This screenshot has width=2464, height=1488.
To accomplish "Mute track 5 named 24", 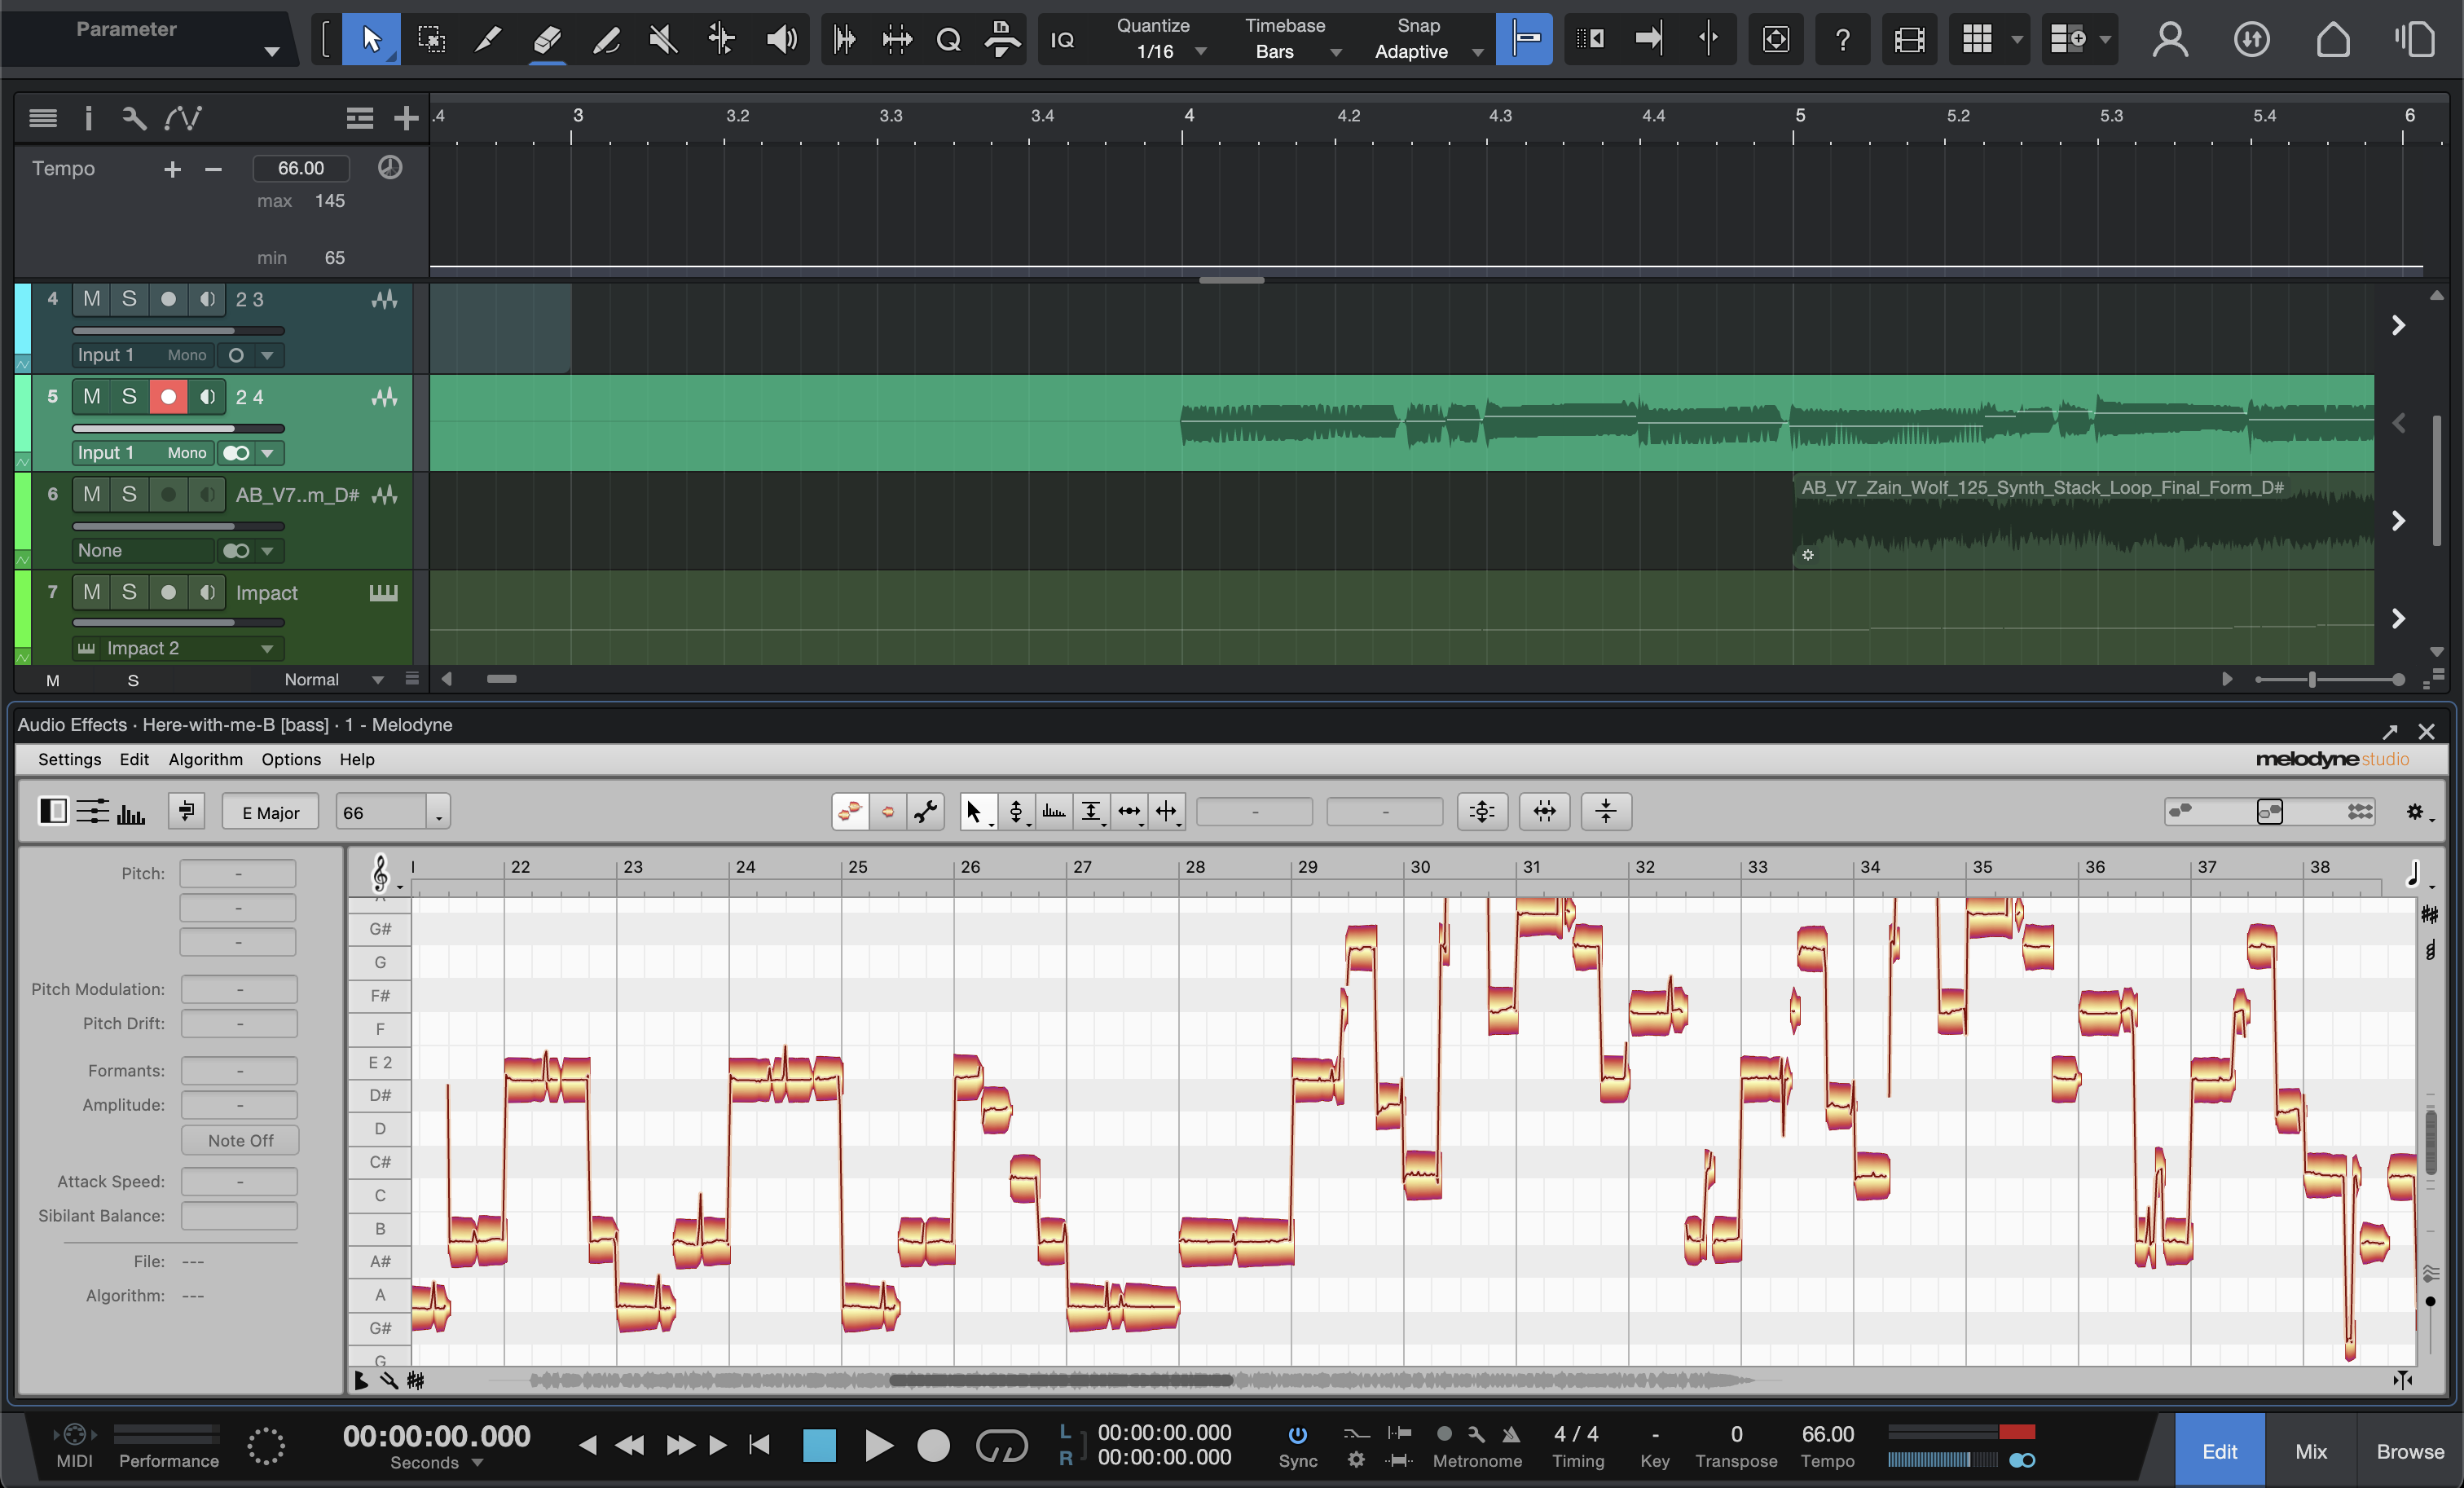I will pos(91,397).
